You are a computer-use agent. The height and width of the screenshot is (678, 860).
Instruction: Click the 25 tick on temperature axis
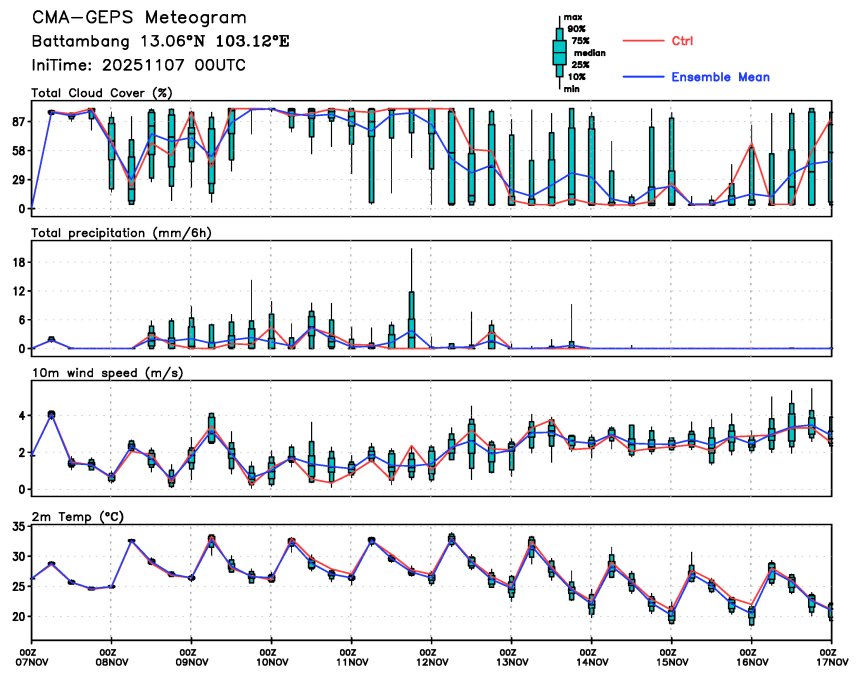click(x=19, y=586)
